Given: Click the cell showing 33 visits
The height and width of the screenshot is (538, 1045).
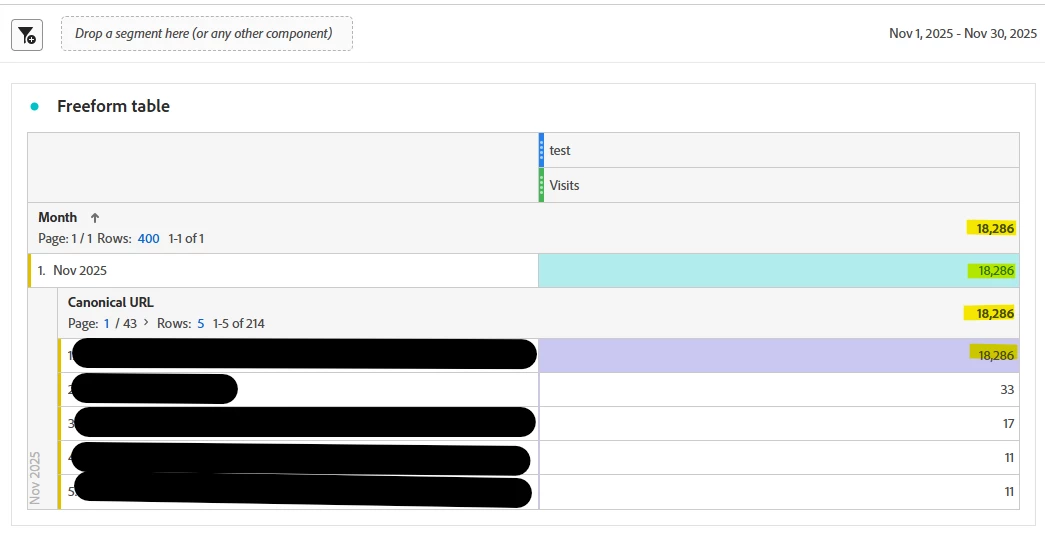Looking at the screenshot, I should point(778,389).
